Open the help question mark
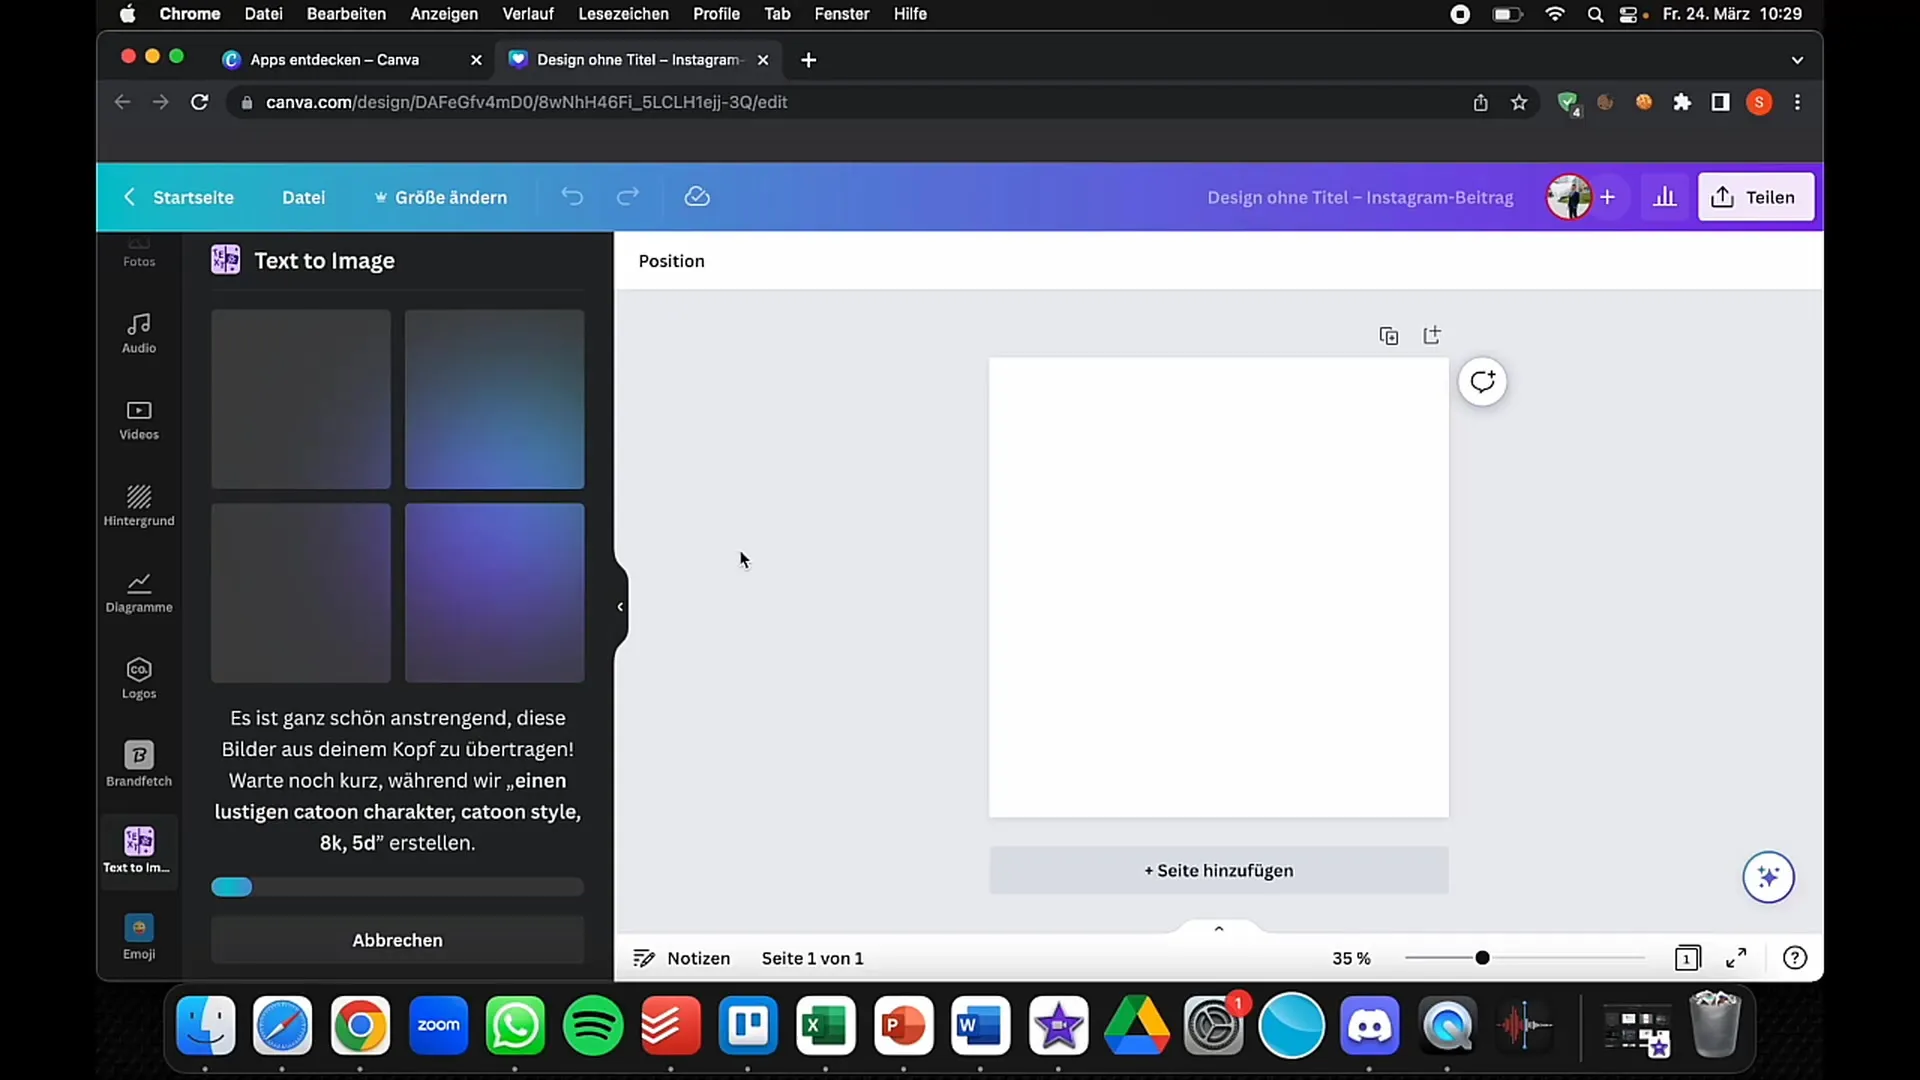 [x=1795, y=958]
